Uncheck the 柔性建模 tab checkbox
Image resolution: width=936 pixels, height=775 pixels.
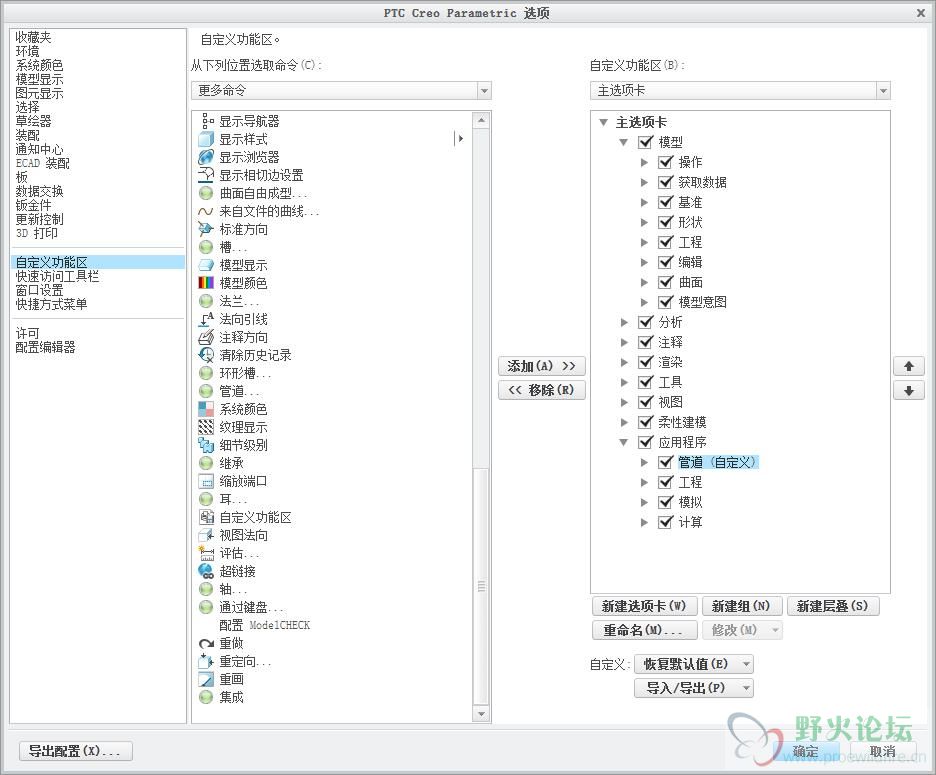pos(645,422)
